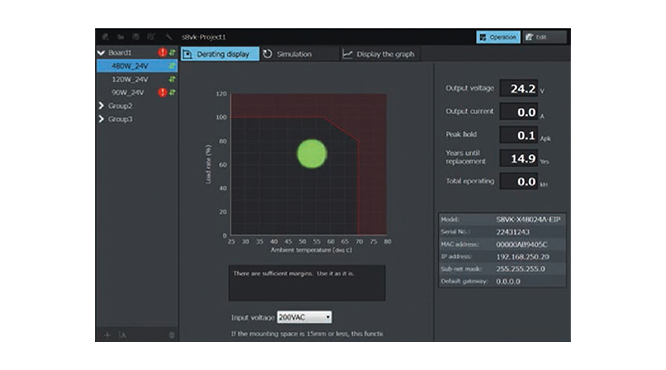Switch to Edit mode

(544, 37)
